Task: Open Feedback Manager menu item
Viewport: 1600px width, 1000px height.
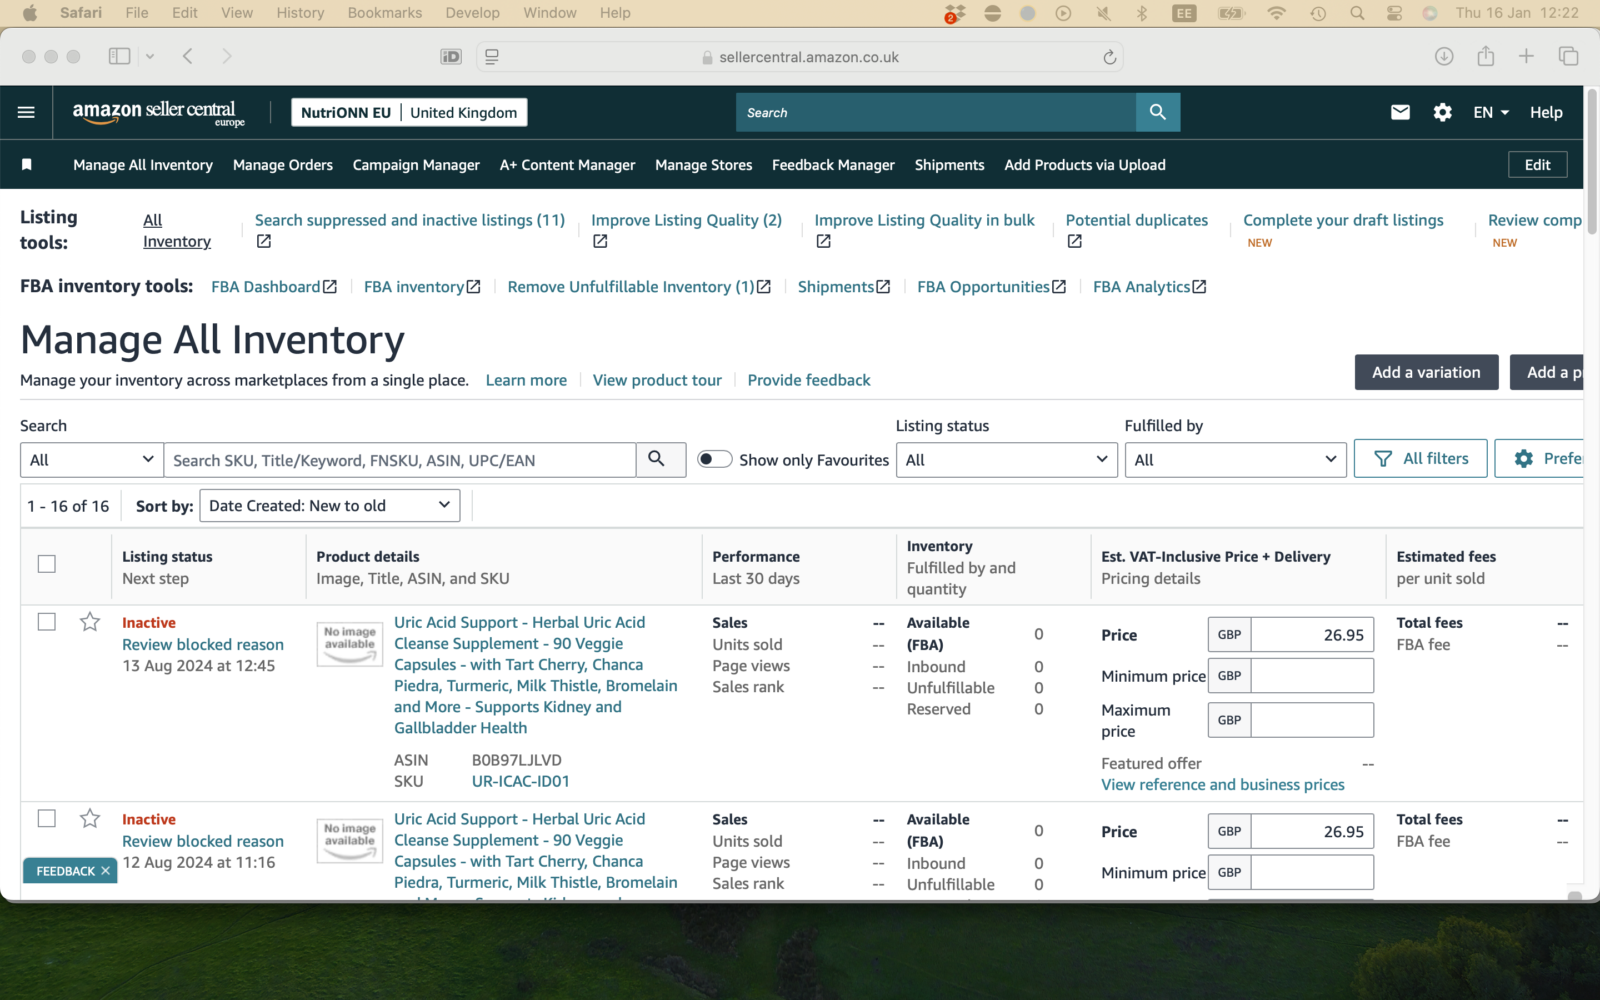Action: 833,165
